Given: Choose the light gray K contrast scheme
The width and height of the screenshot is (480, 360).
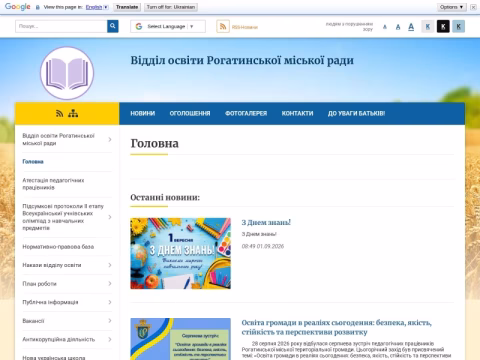Looking at the screenshot, I should 428,26.
